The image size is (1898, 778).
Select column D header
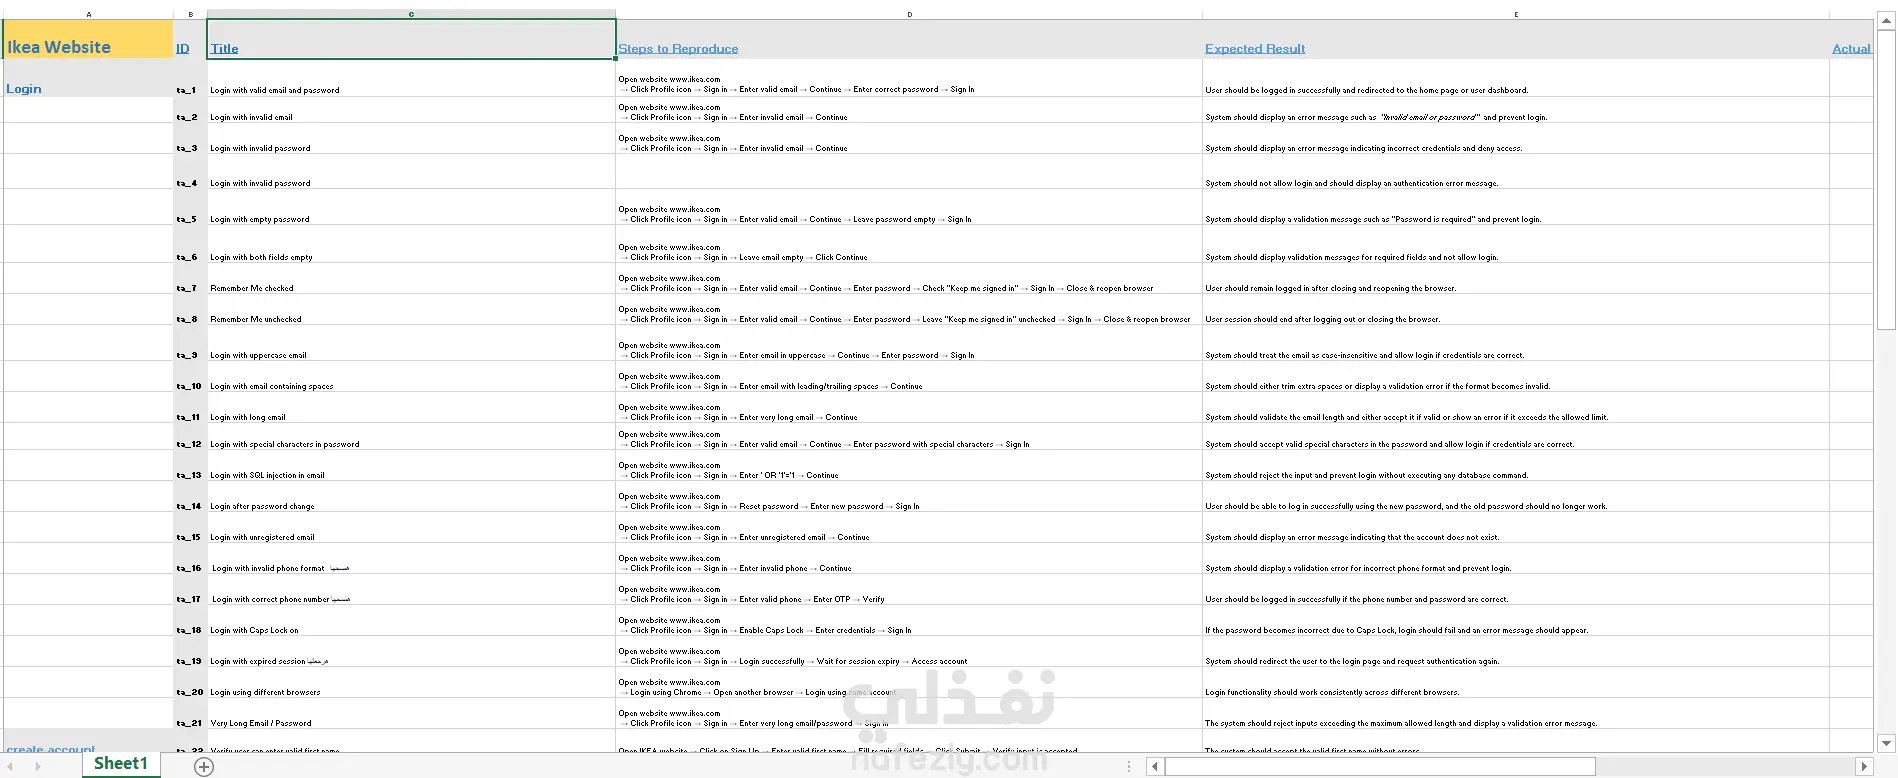click(x=909, y=14)
